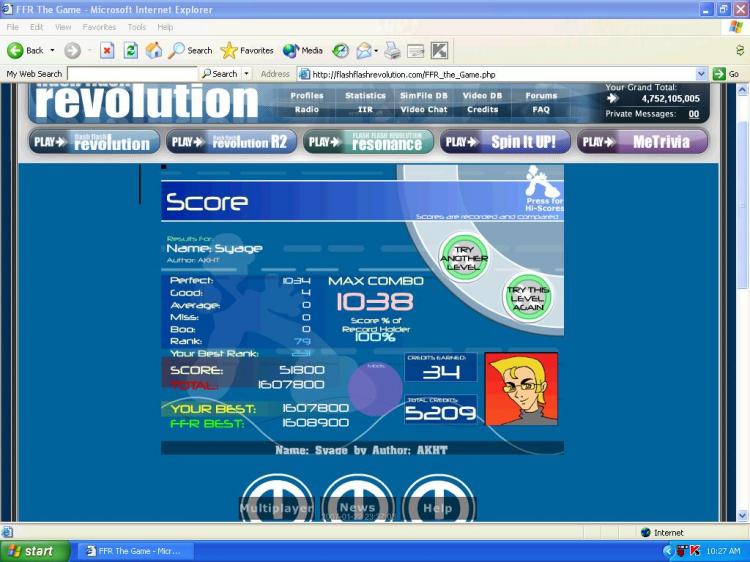Screen dimensions: 750x562
Task: Open the SimFile DB link
Action: 424,96
